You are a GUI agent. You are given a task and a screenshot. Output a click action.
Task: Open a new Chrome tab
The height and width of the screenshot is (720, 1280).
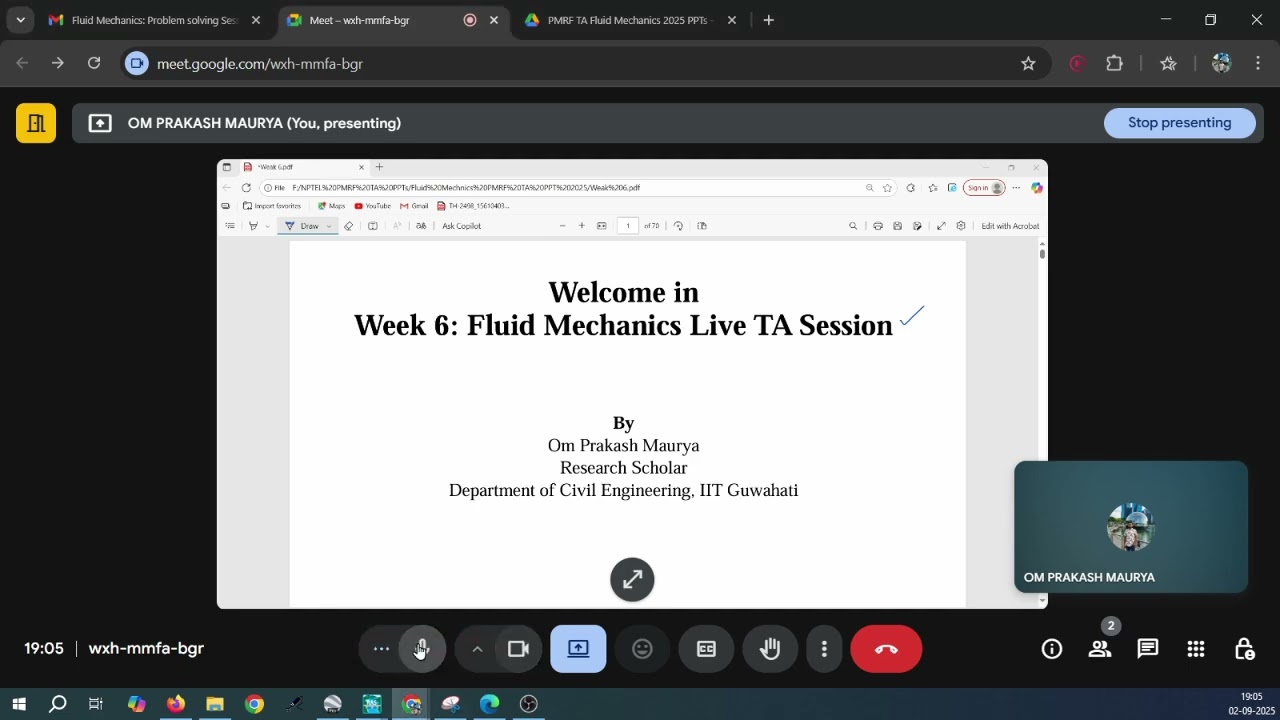click(x=768, y=20)
